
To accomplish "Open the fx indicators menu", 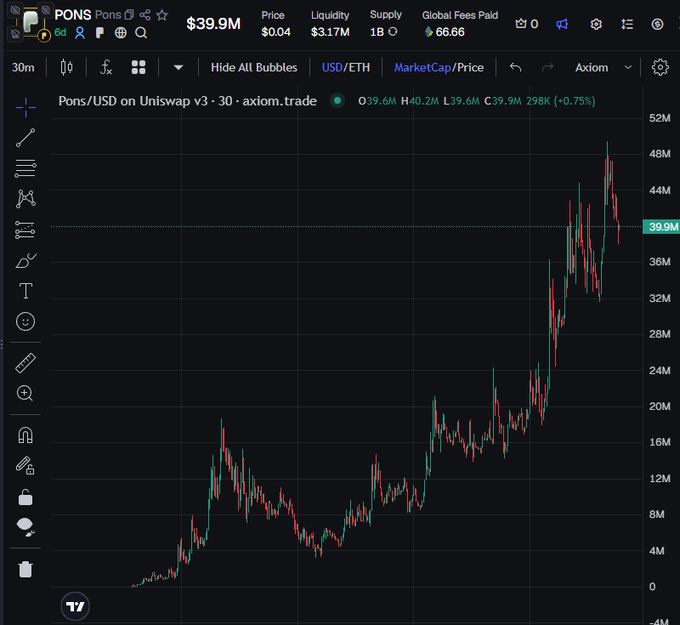I will click(x=106, y=67).
